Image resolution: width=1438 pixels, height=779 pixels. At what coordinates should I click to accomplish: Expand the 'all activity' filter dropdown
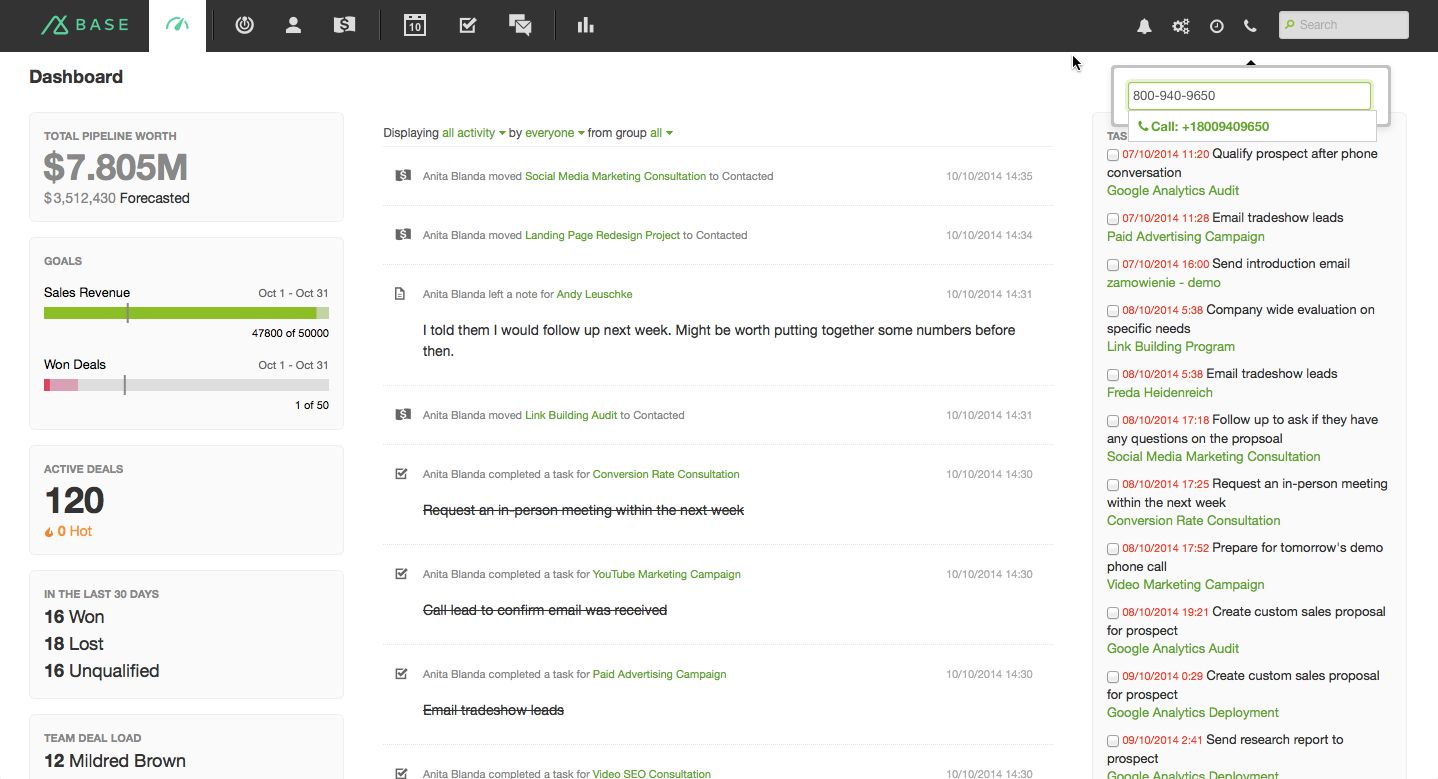click(473, 133)
